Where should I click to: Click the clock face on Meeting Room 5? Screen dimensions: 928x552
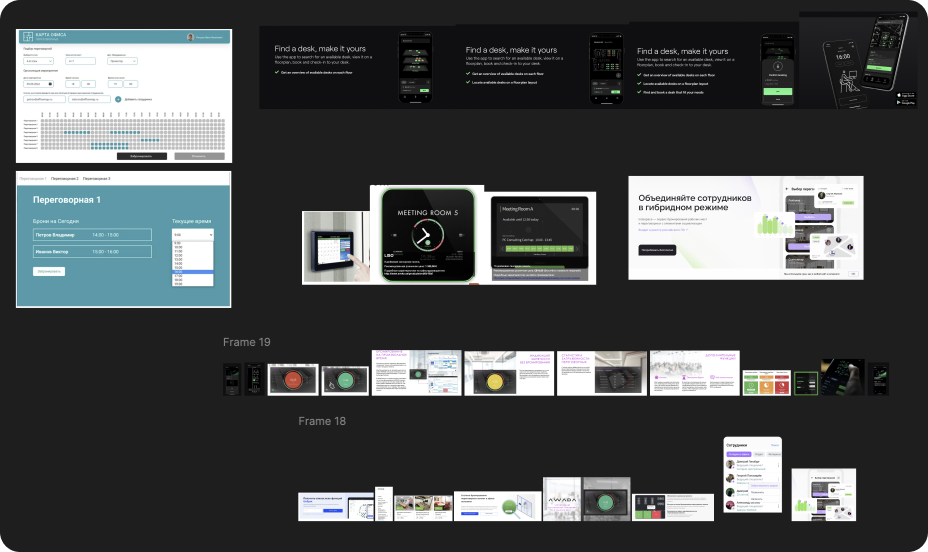pyautogui.click(x=427, y=232)
